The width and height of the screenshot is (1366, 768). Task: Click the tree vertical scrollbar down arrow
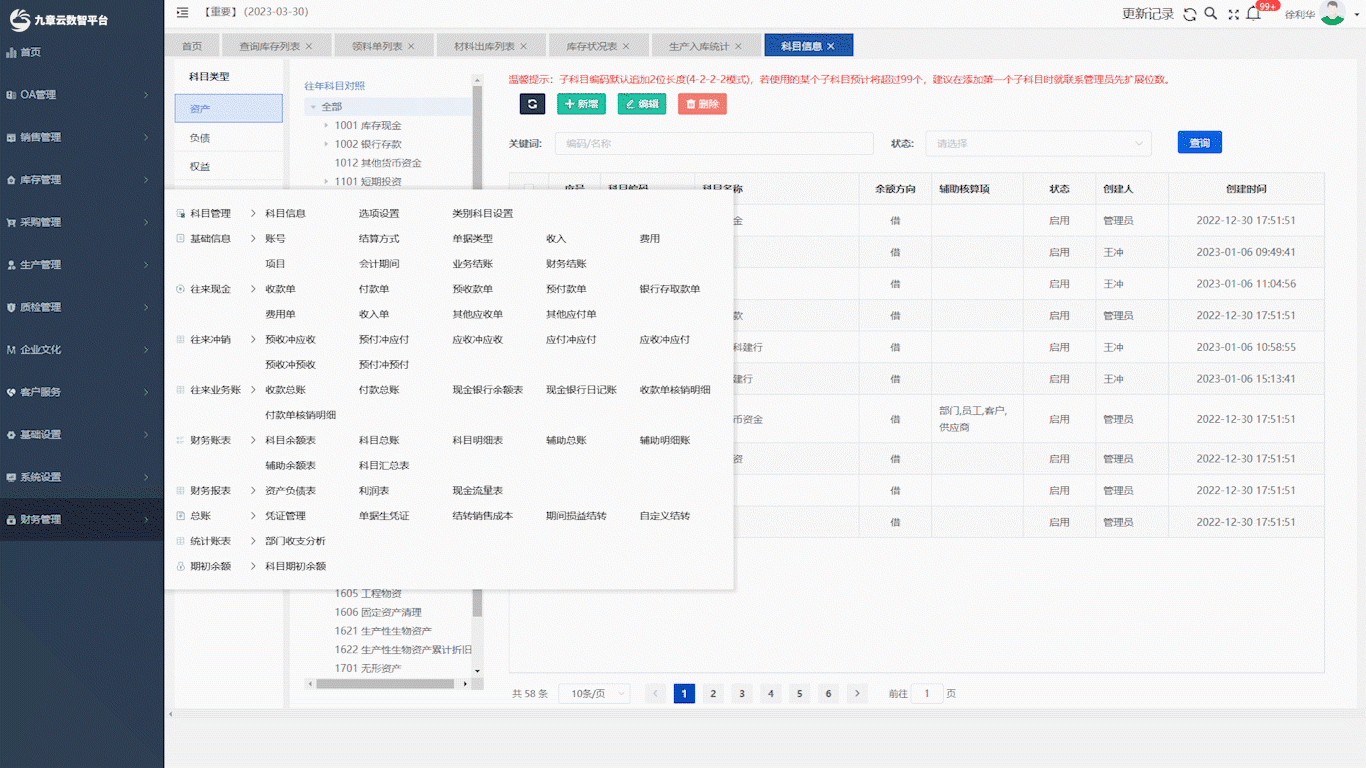tap(477, 671)
